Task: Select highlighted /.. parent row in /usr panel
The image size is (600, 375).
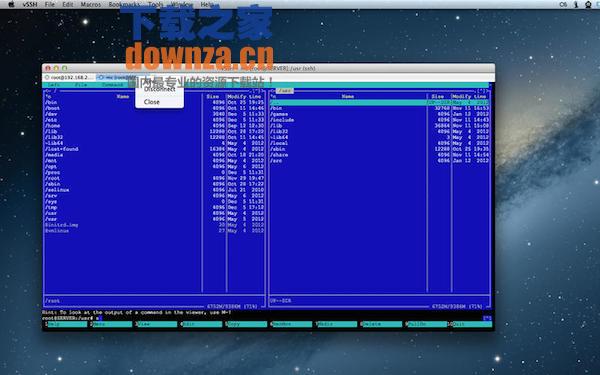Action: [x=379, y=103]
